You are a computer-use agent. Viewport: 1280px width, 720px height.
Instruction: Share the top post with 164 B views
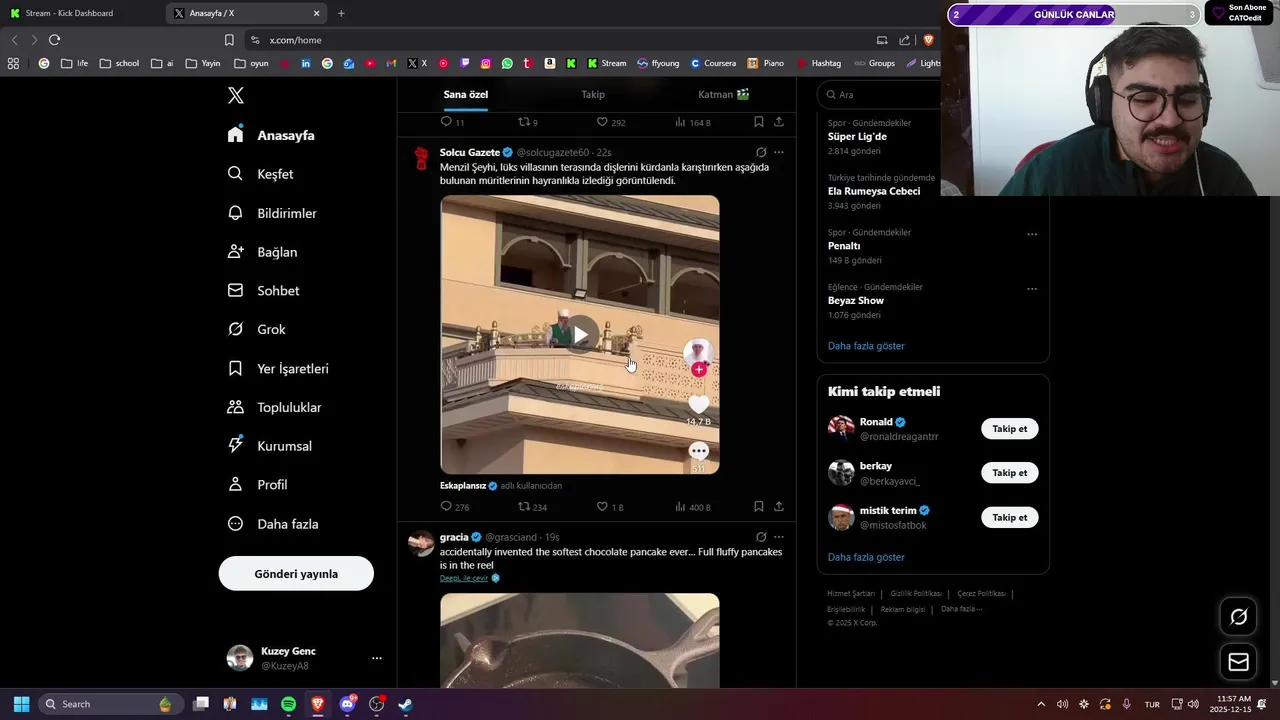(779, 122)
